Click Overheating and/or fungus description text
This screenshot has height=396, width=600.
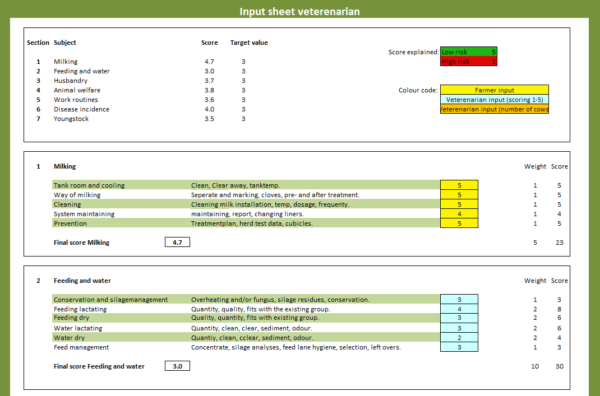click(x=280, y=300)
